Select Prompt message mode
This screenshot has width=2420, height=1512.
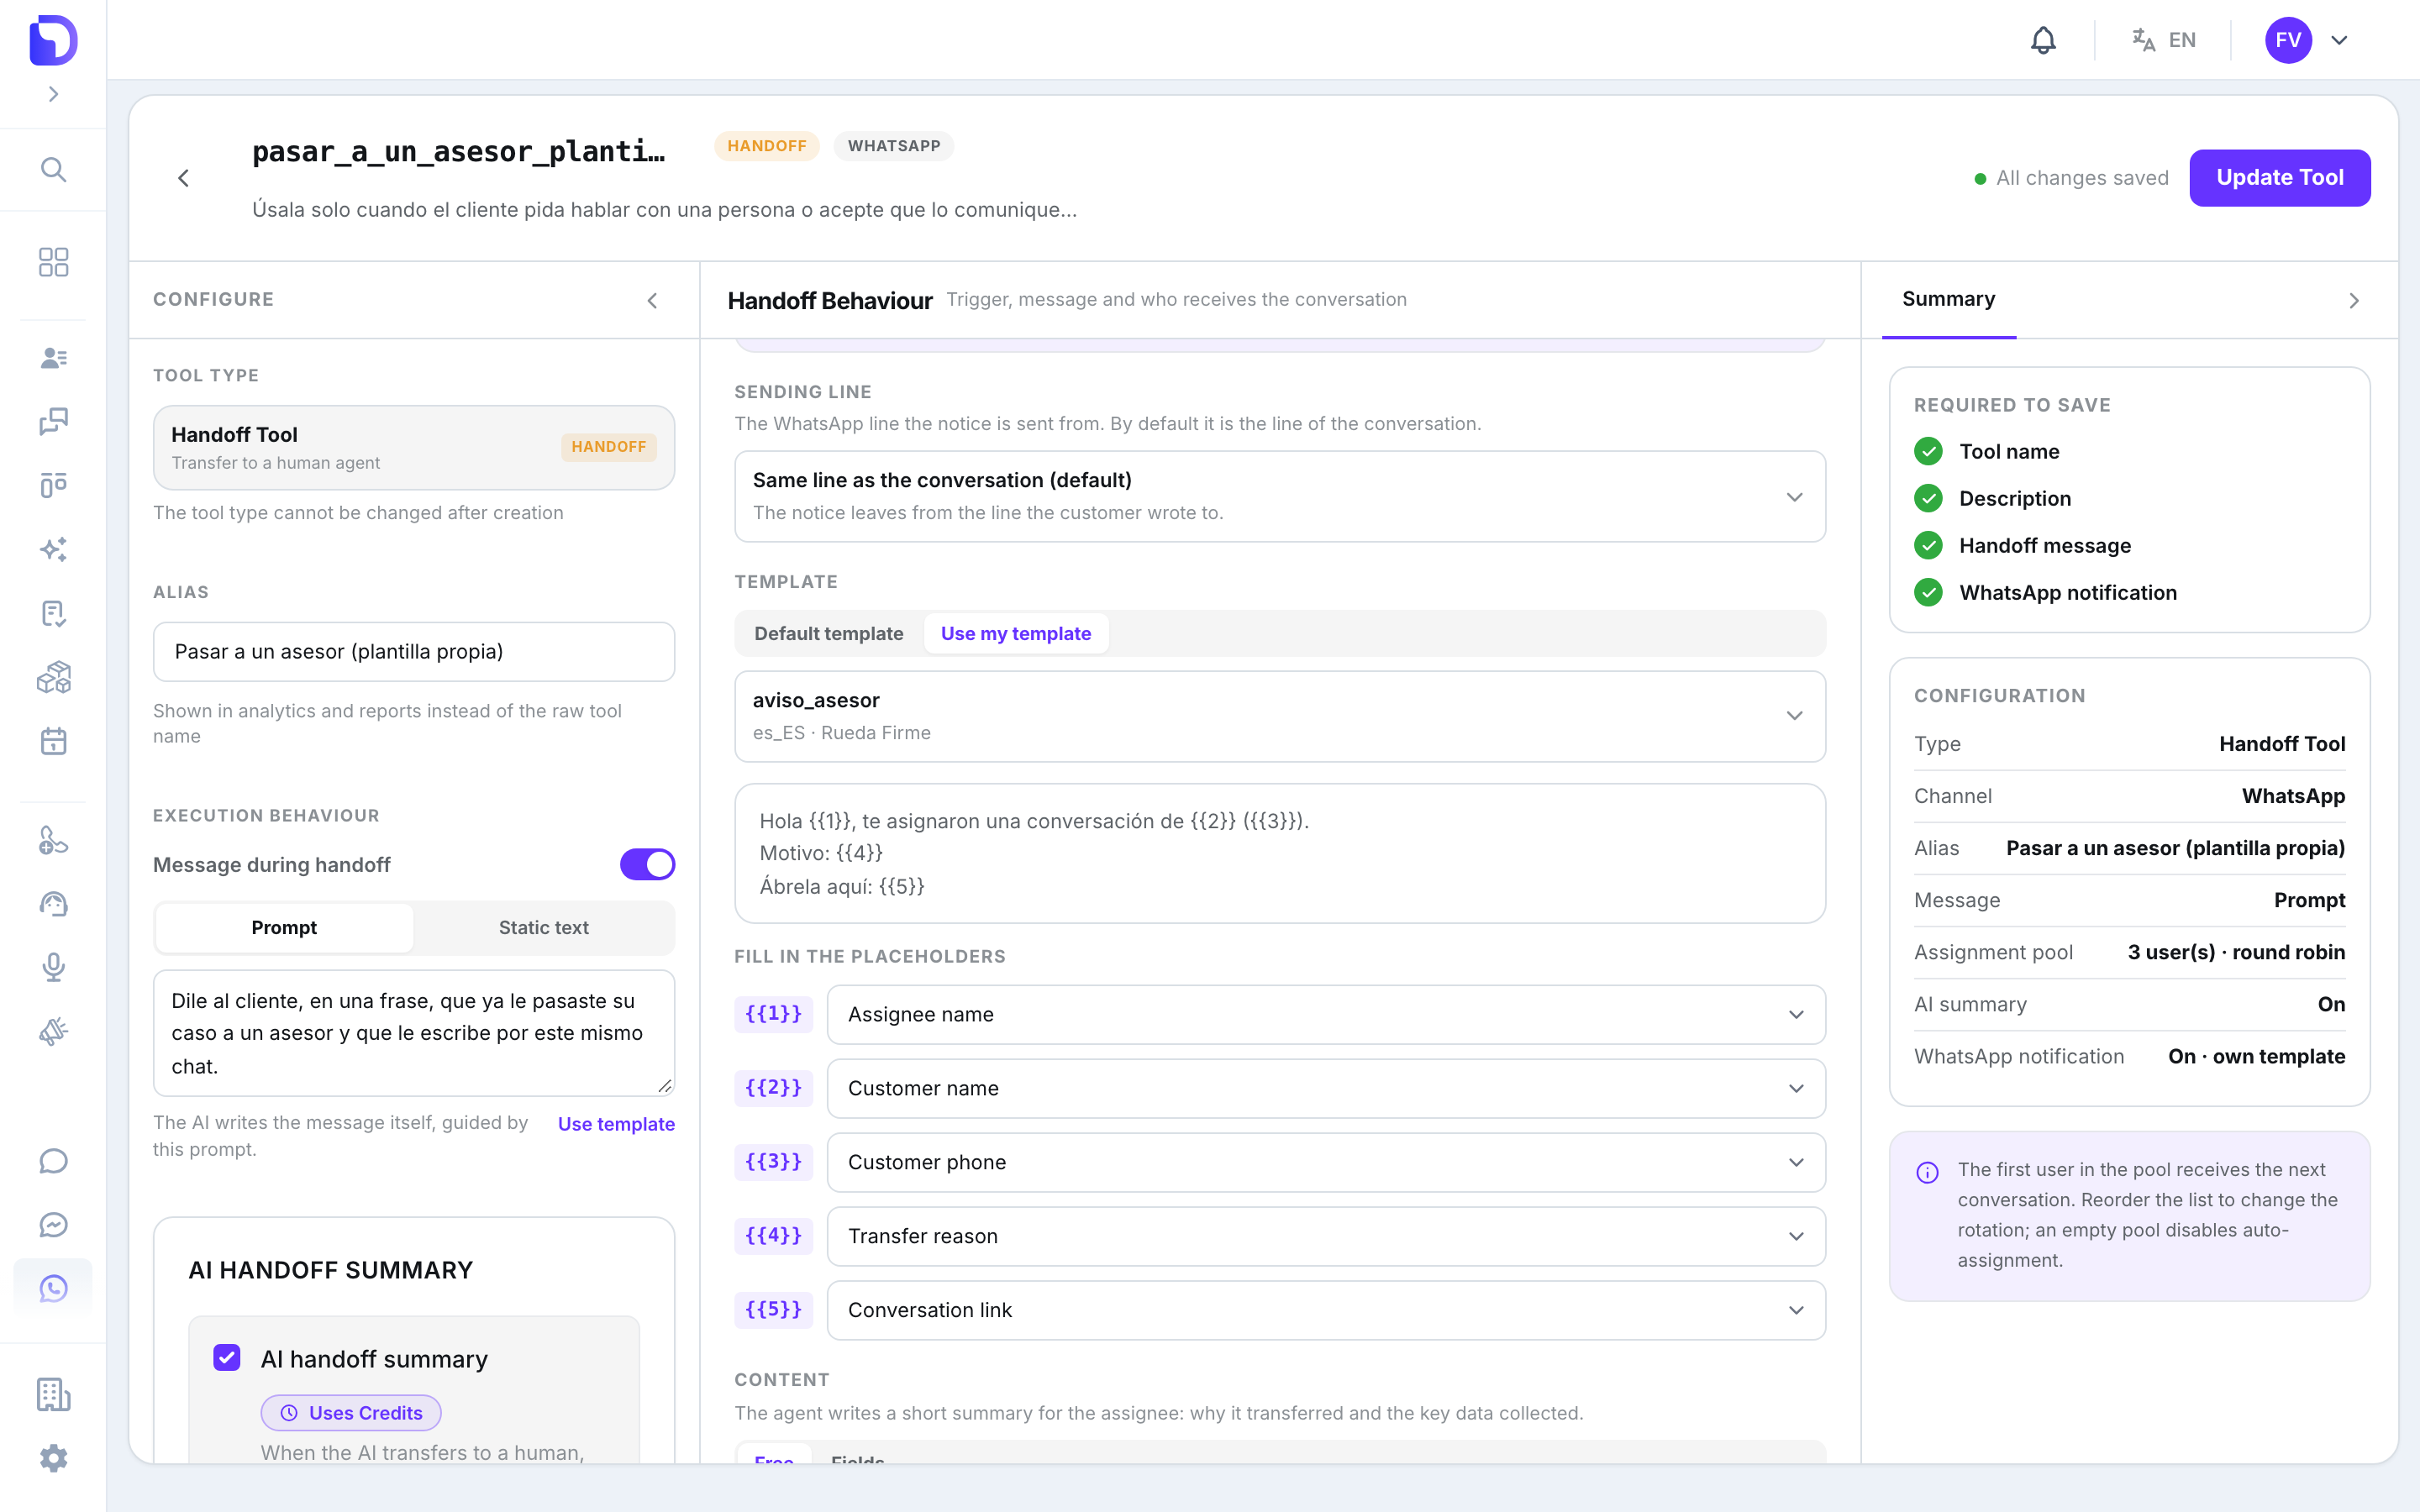284,927
